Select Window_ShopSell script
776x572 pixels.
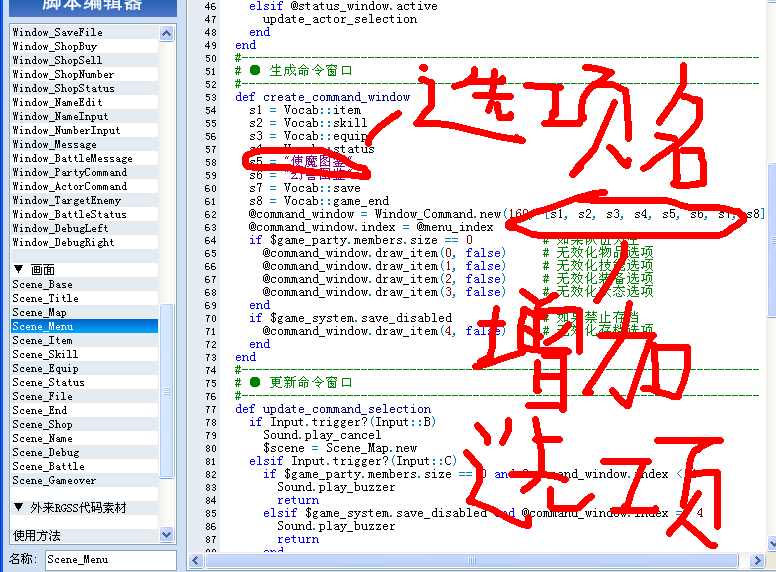(84, 60)
